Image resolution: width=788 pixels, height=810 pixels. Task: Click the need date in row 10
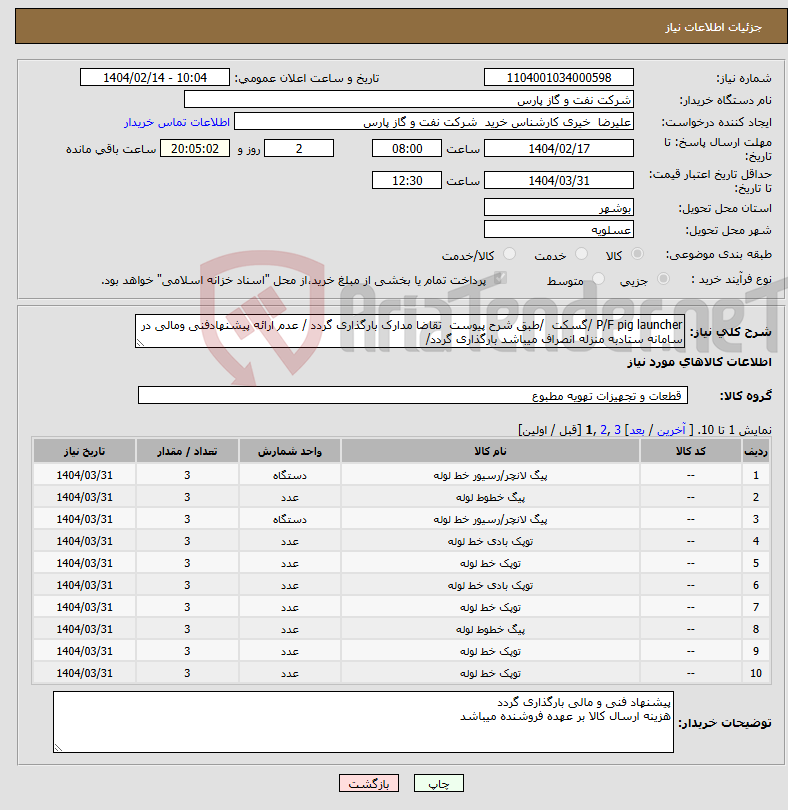tap(84, 673)
